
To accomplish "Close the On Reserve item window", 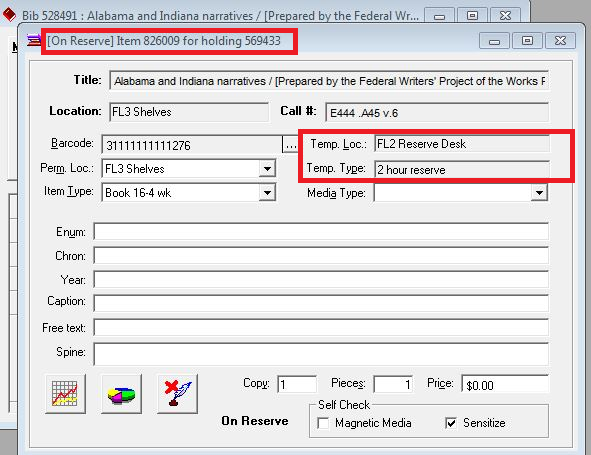I will tap(560, 40).
